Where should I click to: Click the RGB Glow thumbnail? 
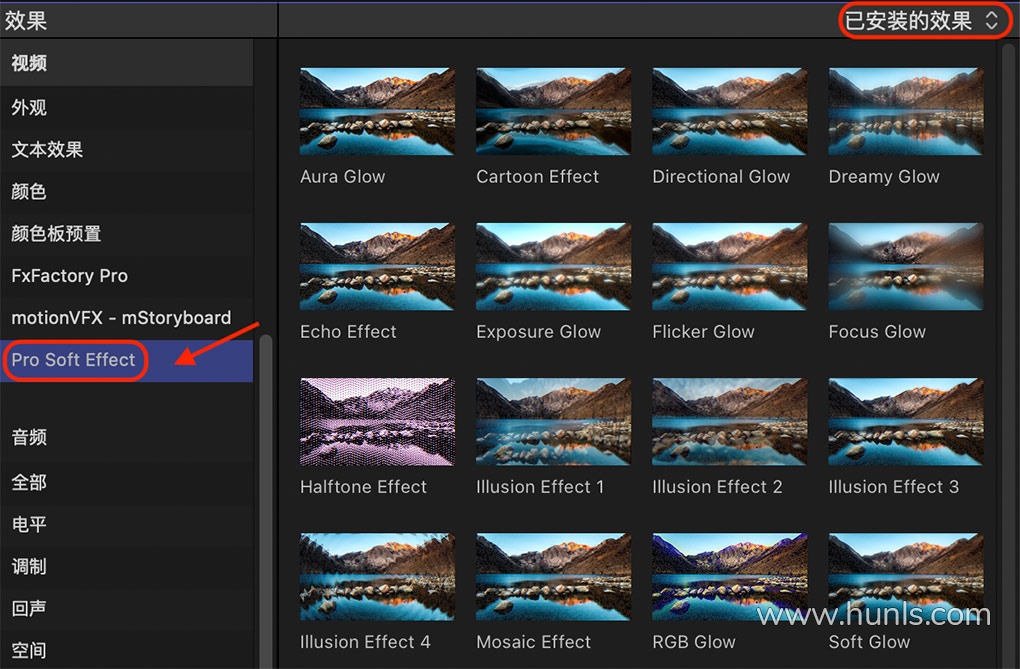point(730,577)
